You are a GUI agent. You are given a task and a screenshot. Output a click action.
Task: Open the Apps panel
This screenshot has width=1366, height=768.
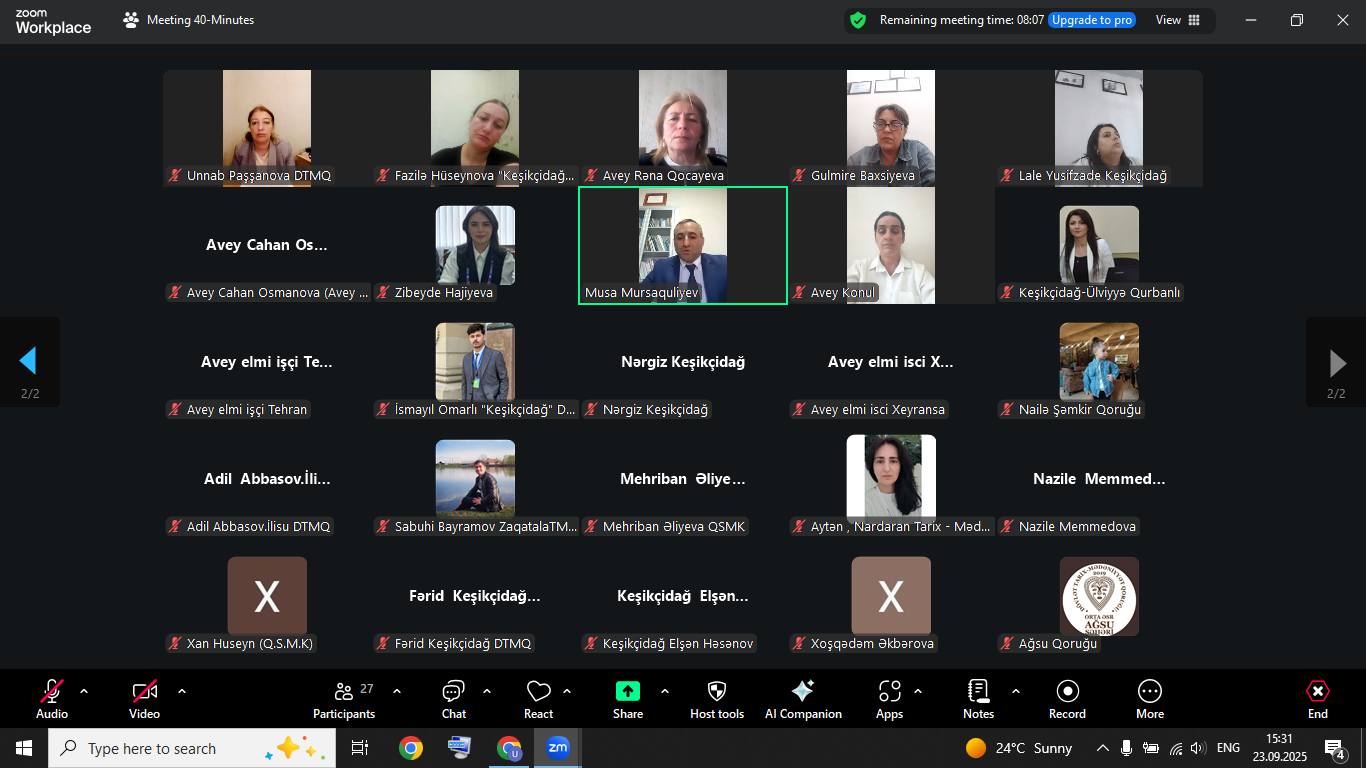tap(889, 699)
